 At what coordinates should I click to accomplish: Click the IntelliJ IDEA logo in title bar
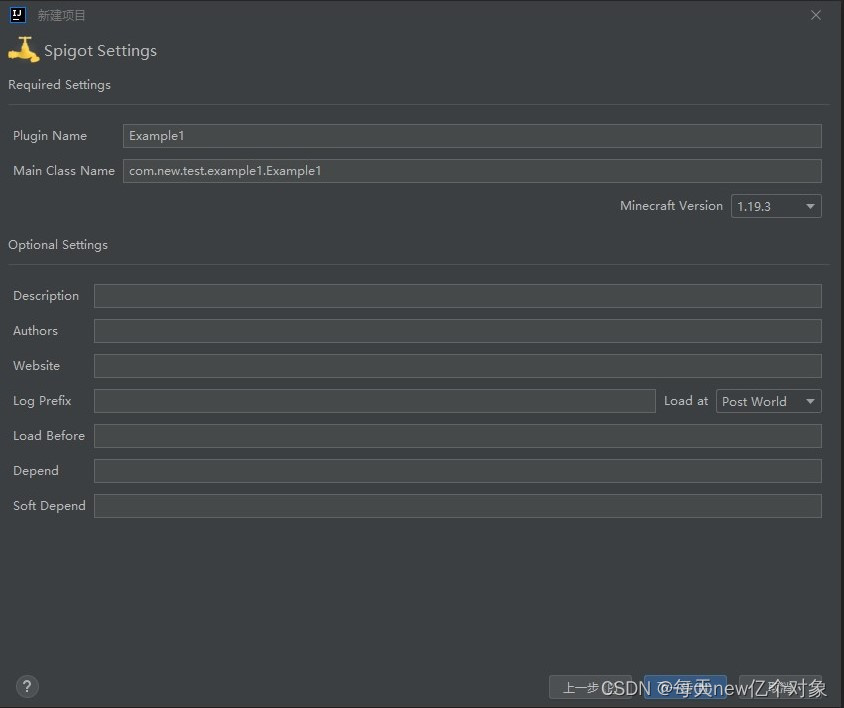pos(18,15)
